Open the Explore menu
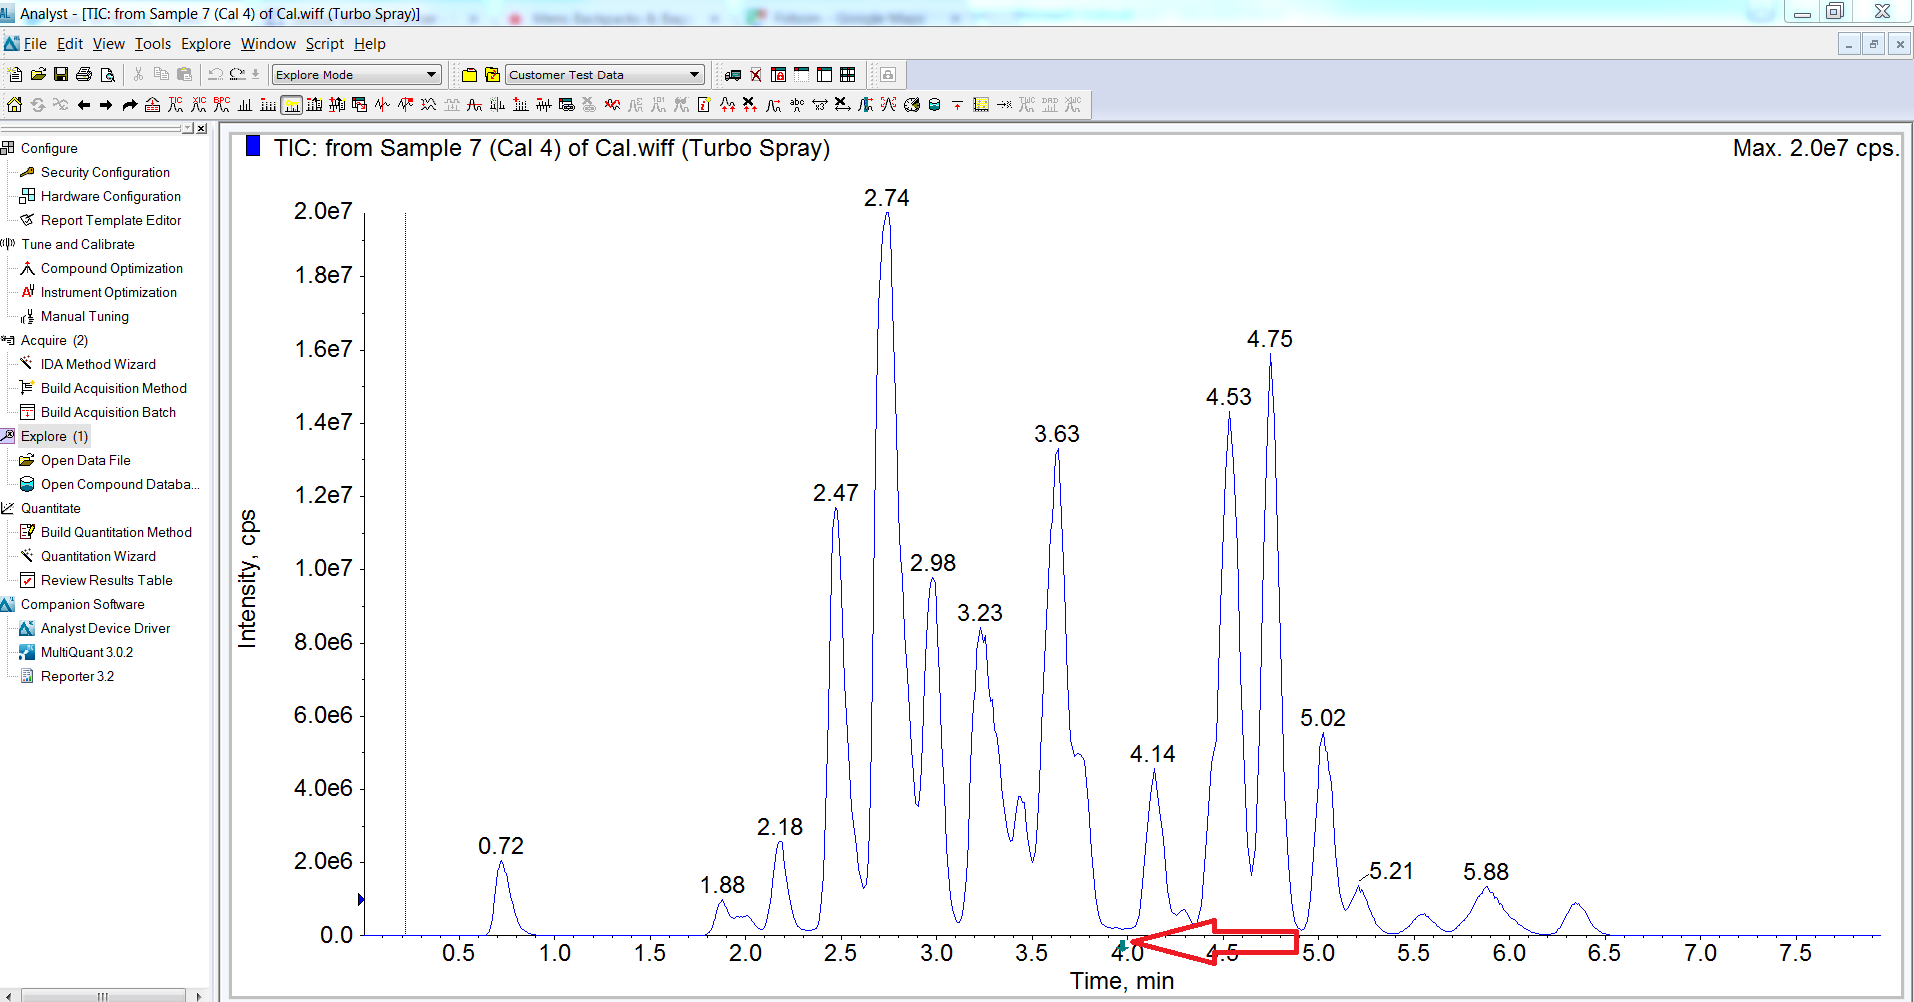Screen dimensions: 1914x1002 [x=205, y=44]
